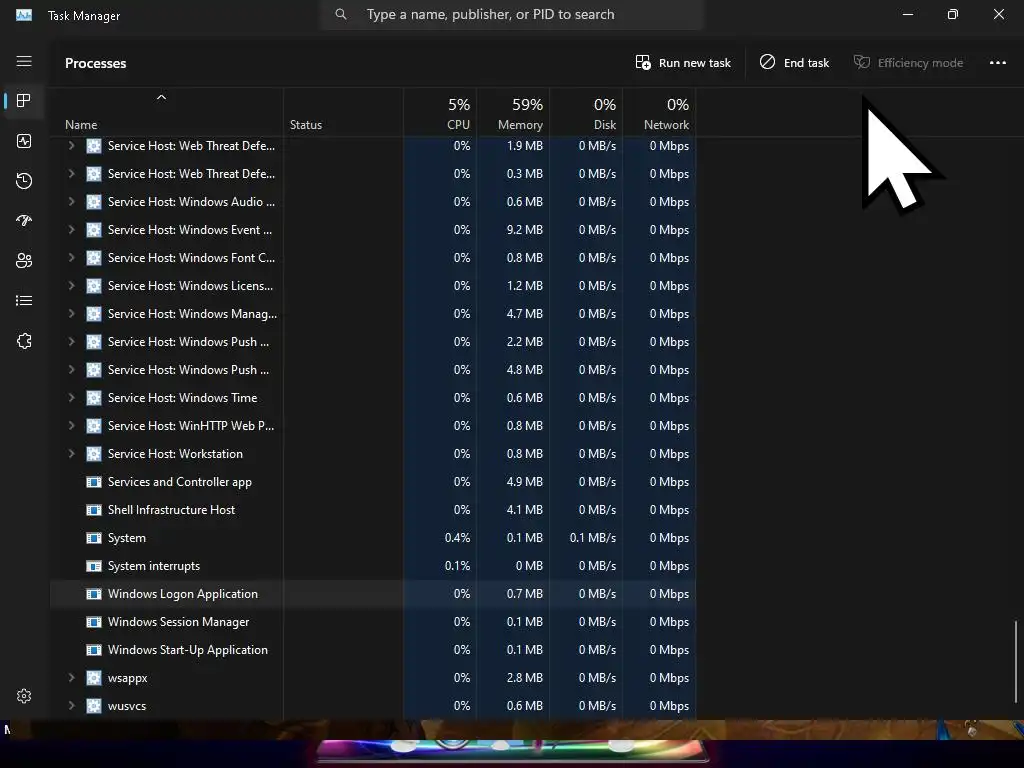Expand Service Host: Workstation row
Screen dimensions: 1024x768
click(71, 454)
